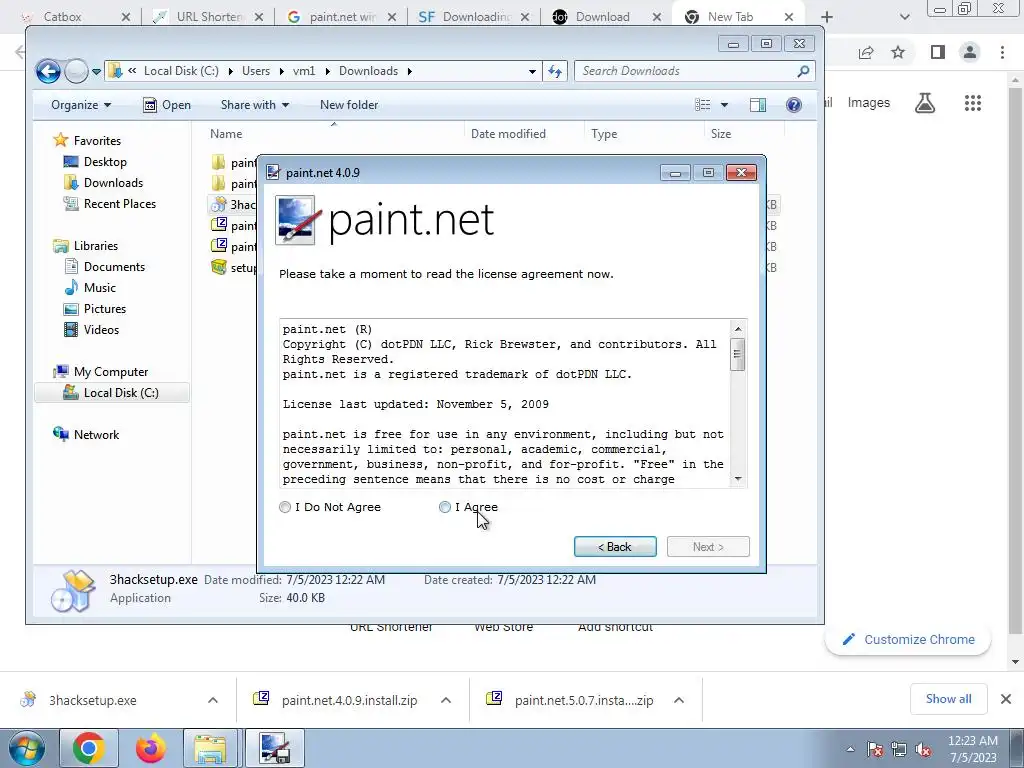Click Users in the address path
The height and width of the screenshot is (768, 1024).
pos(256,71)
